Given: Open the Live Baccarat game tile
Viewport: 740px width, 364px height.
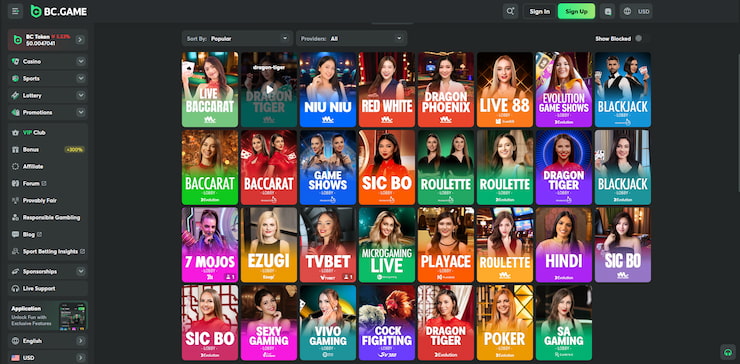Looking at the screenshot, I should coord(210,89).
